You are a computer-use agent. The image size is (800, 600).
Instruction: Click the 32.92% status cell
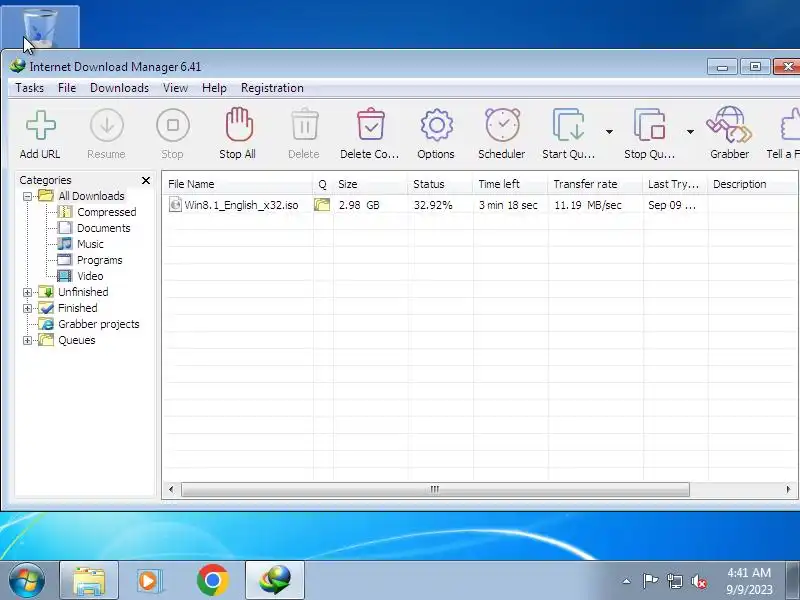point(433,205)
